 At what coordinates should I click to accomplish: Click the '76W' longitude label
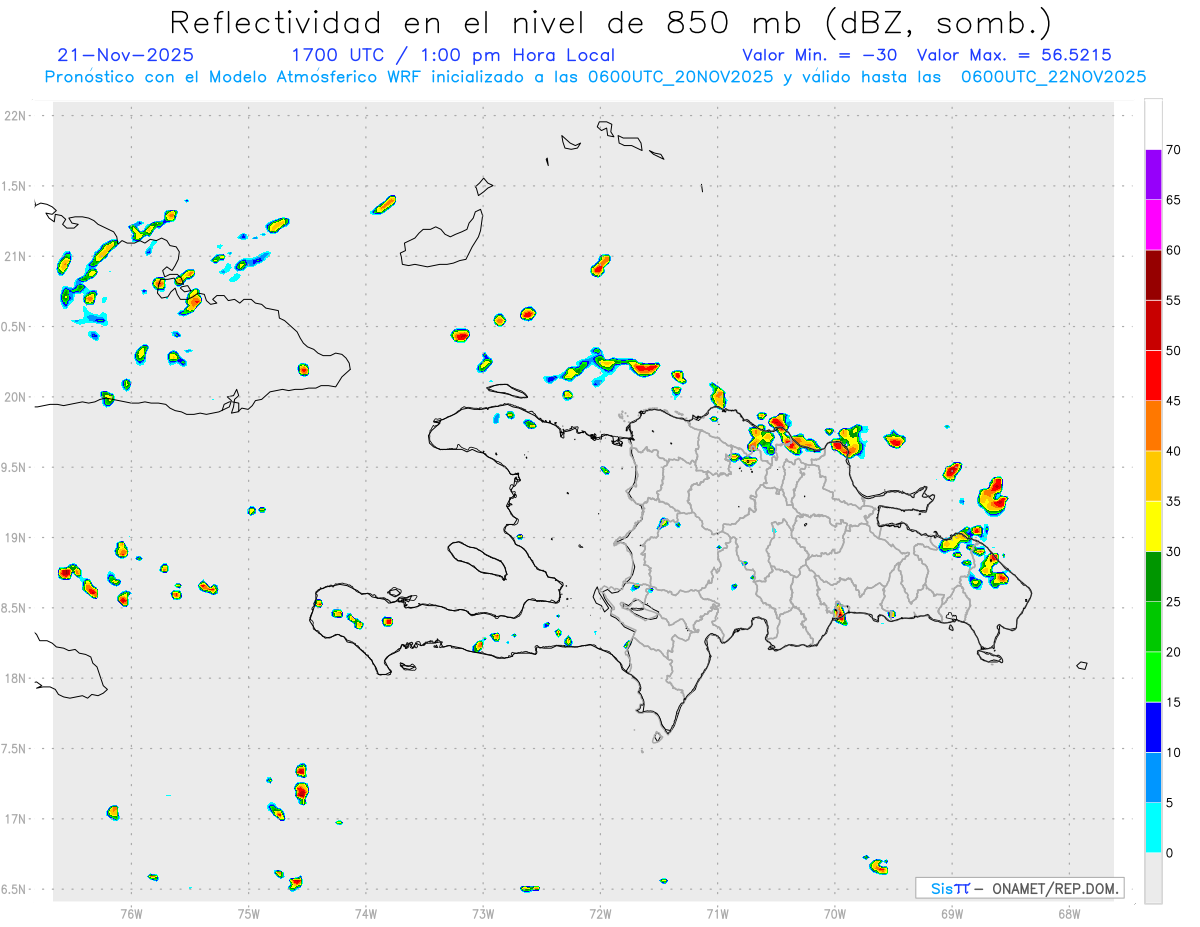coord(131,913)
